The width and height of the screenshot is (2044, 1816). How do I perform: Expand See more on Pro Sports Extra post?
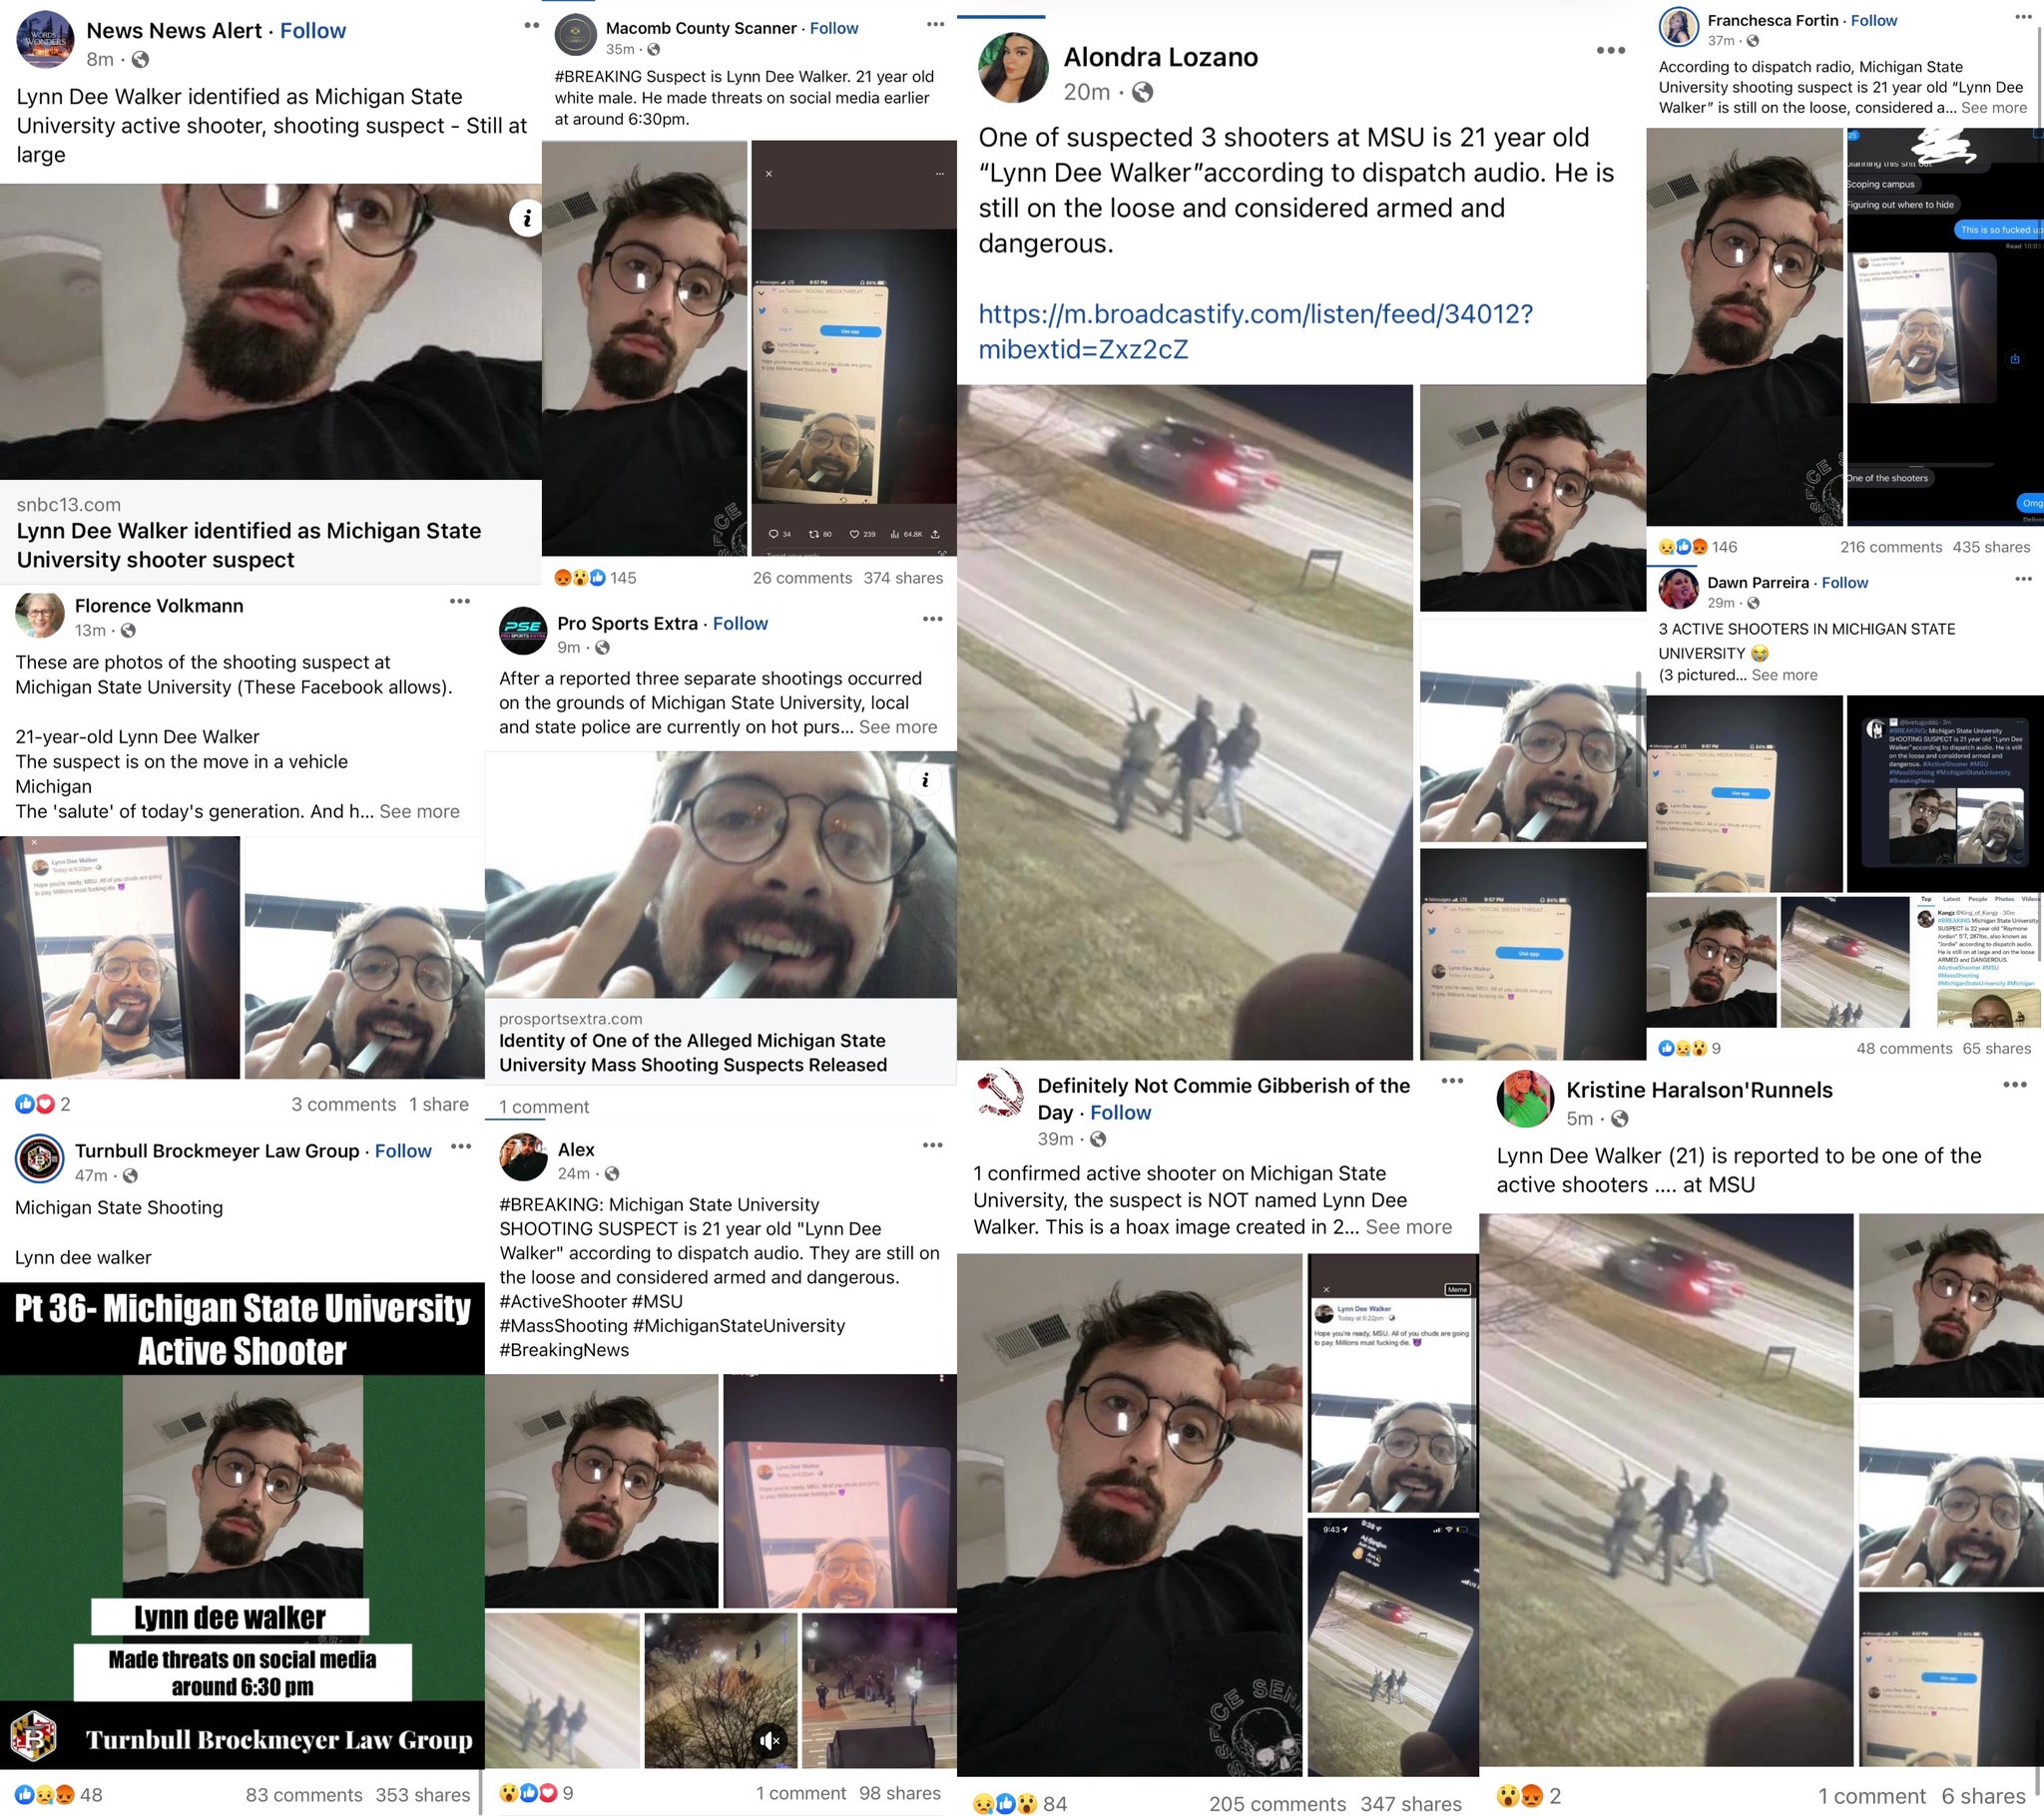898,727
